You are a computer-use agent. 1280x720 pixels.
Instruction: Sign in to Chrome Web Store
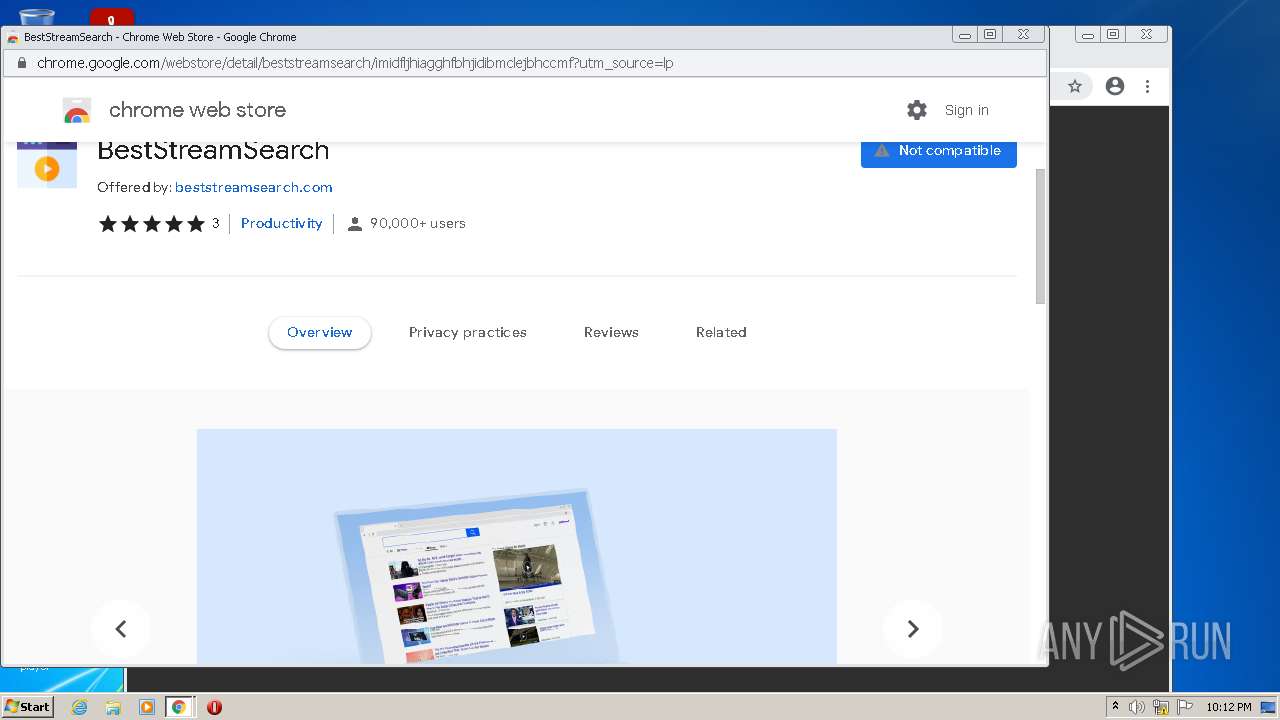coord(966,110)
